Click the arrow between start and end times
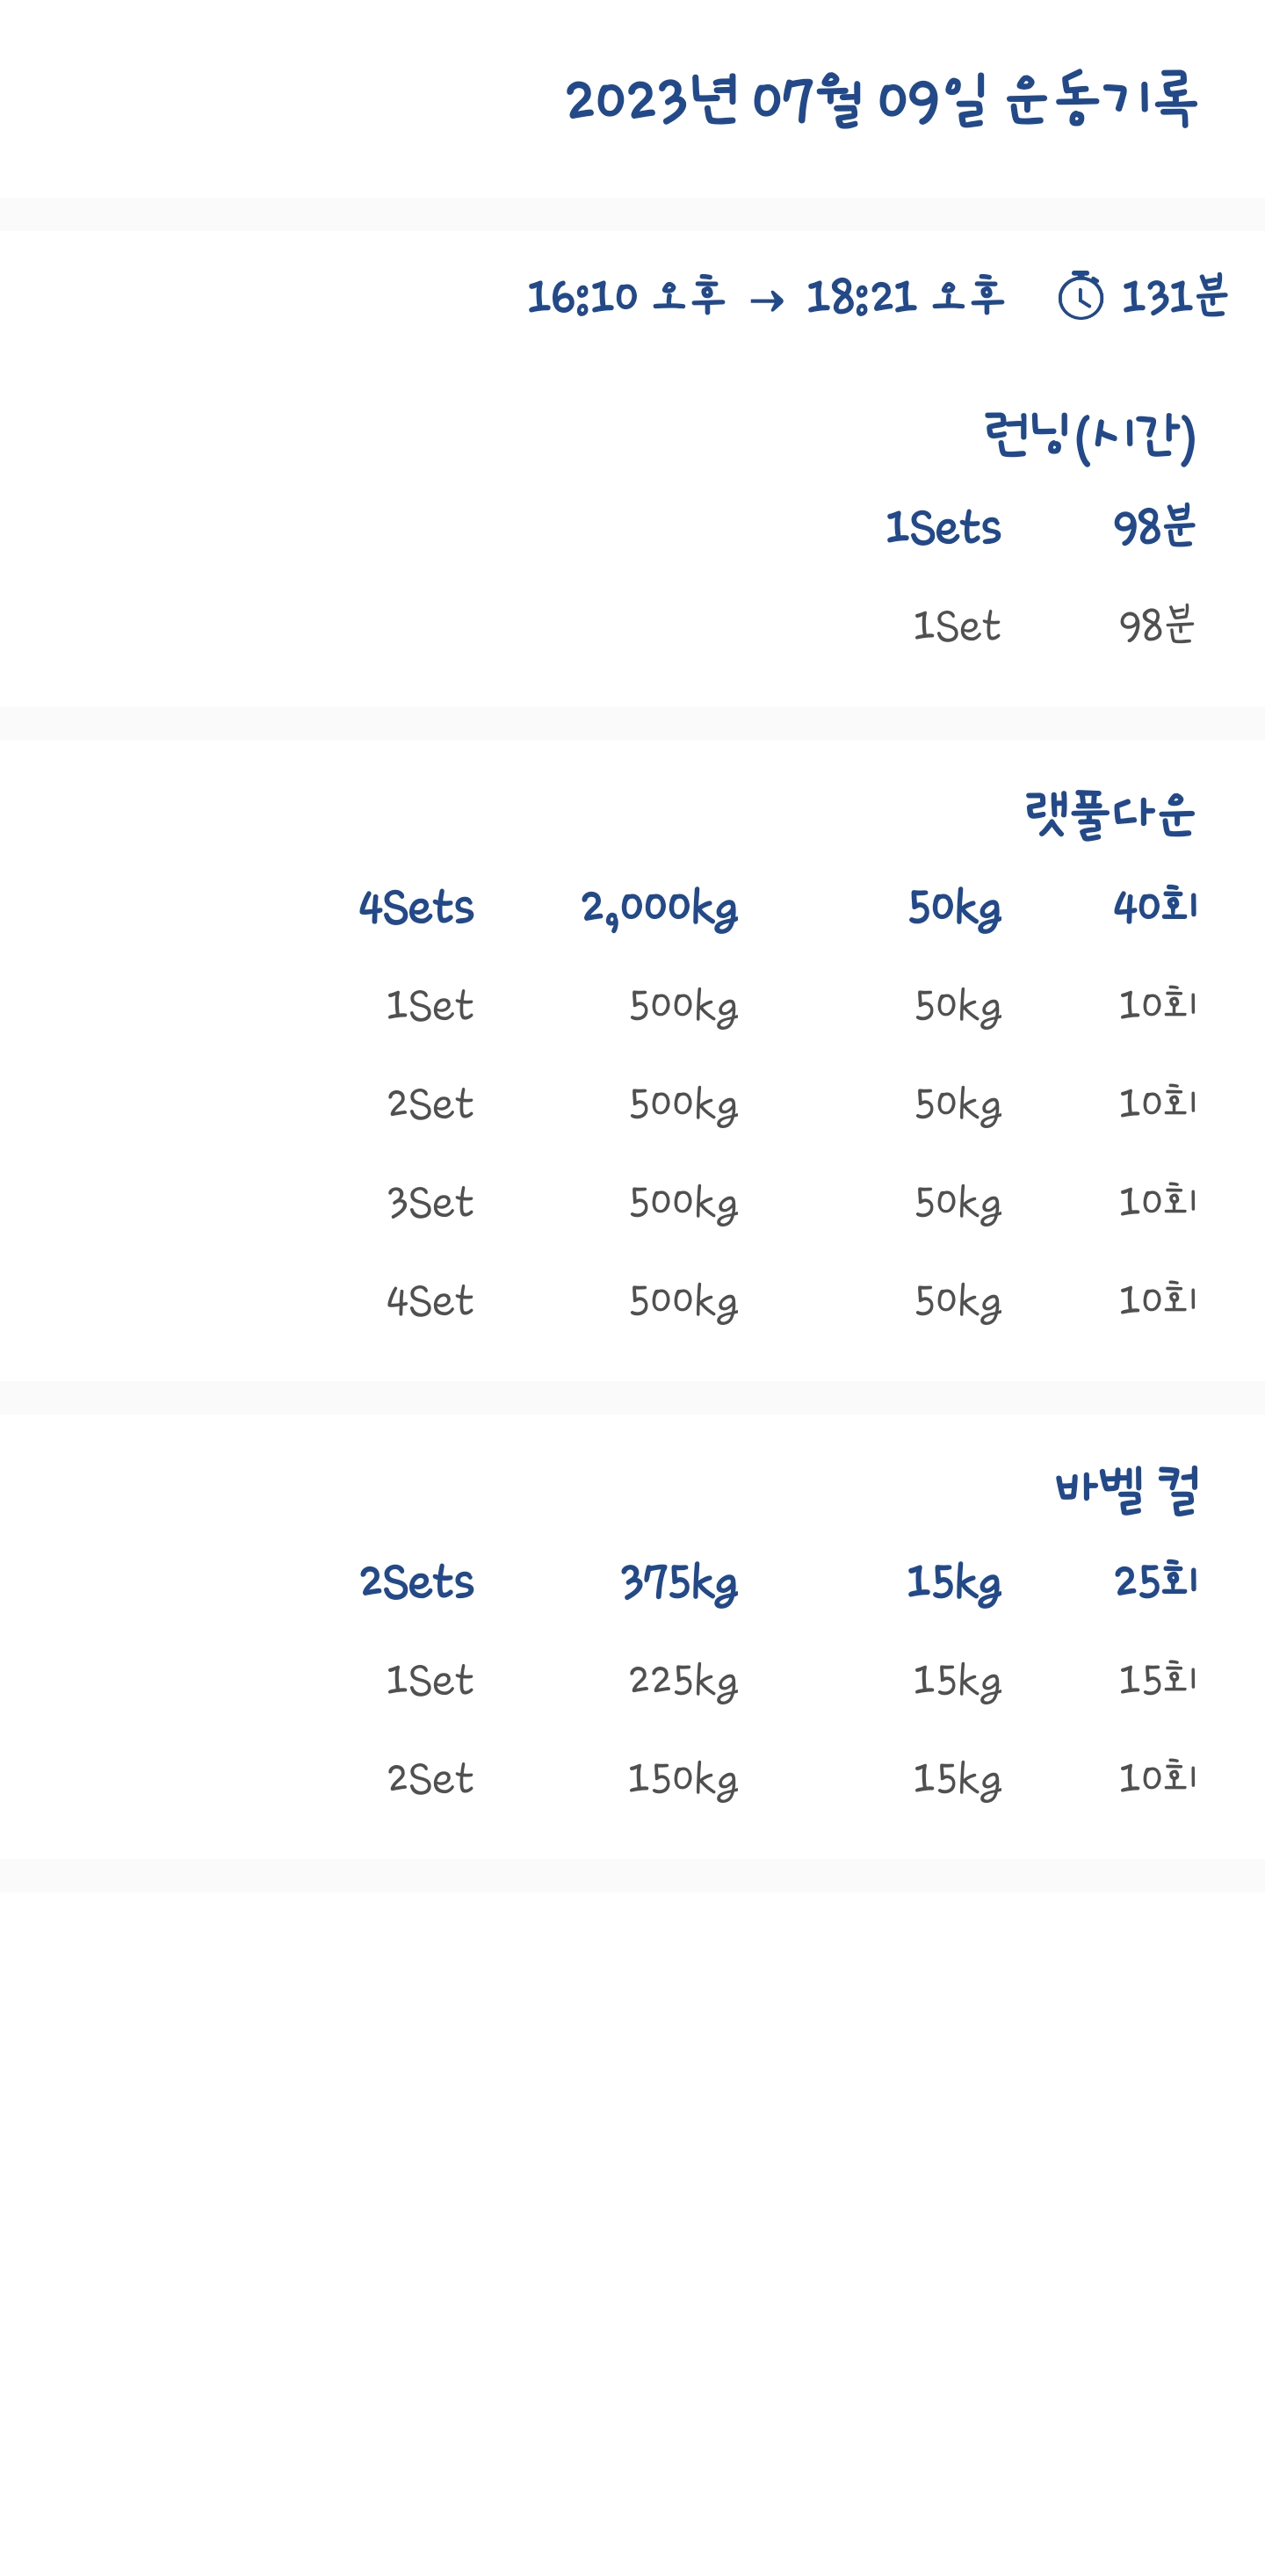This screenshot has height=2576, width=1265. click(766, 300)
